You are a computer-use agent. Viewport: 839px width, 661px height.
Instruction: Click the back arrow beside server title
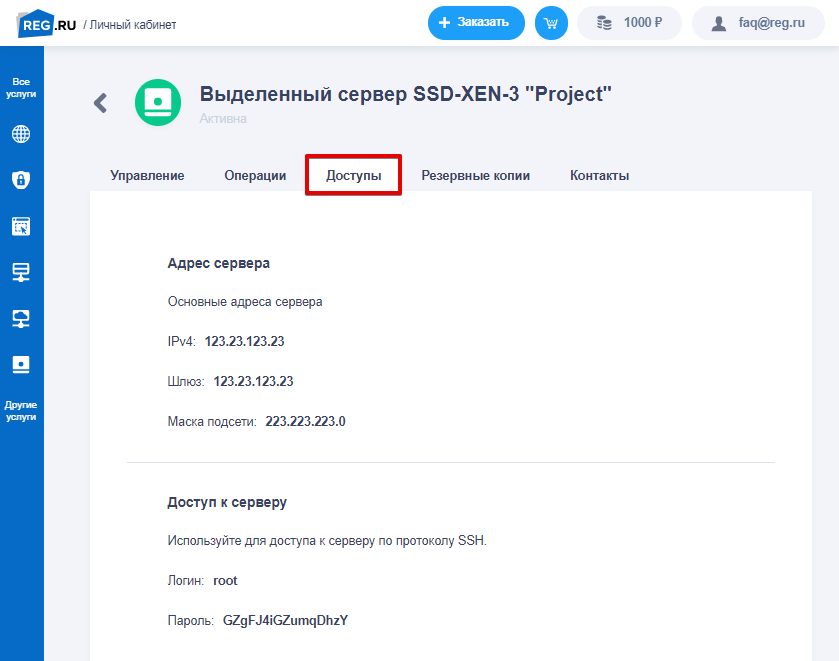click(100, 102)
